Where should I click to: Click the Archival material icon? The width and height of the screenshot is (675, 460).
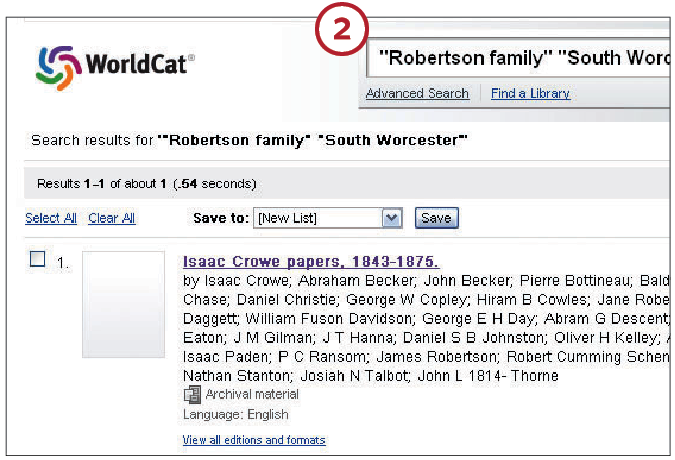[192, 394]
